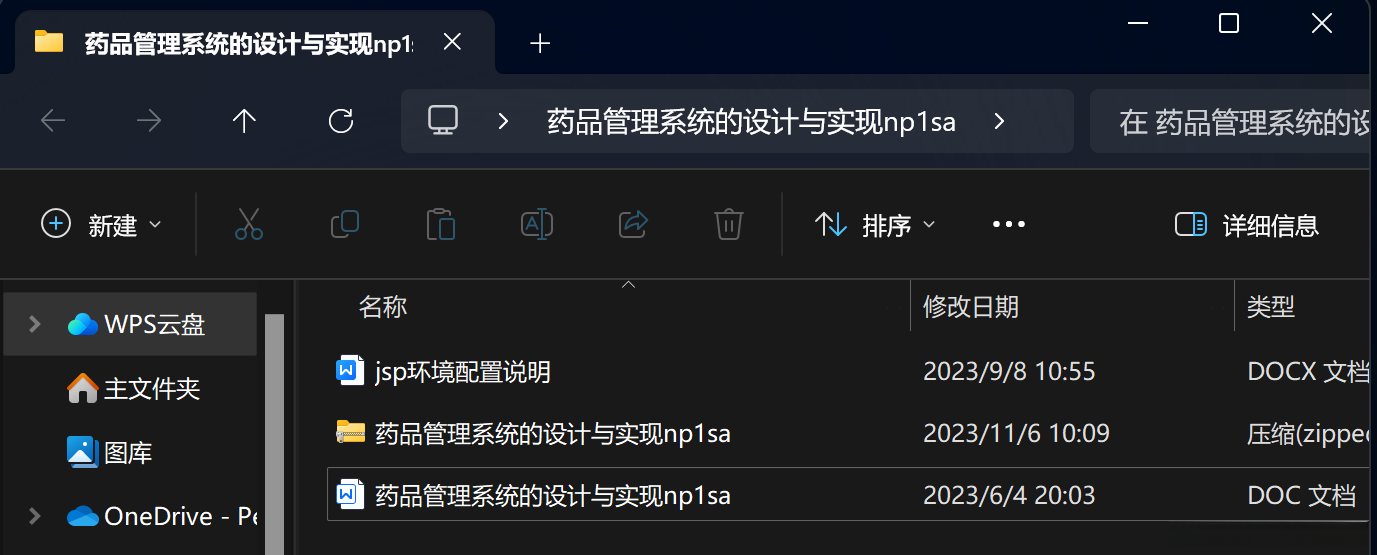This screenshot has width=1377, height=555.
Task: Go up one folder with Up arrow
Action: (x=245, y=121)
